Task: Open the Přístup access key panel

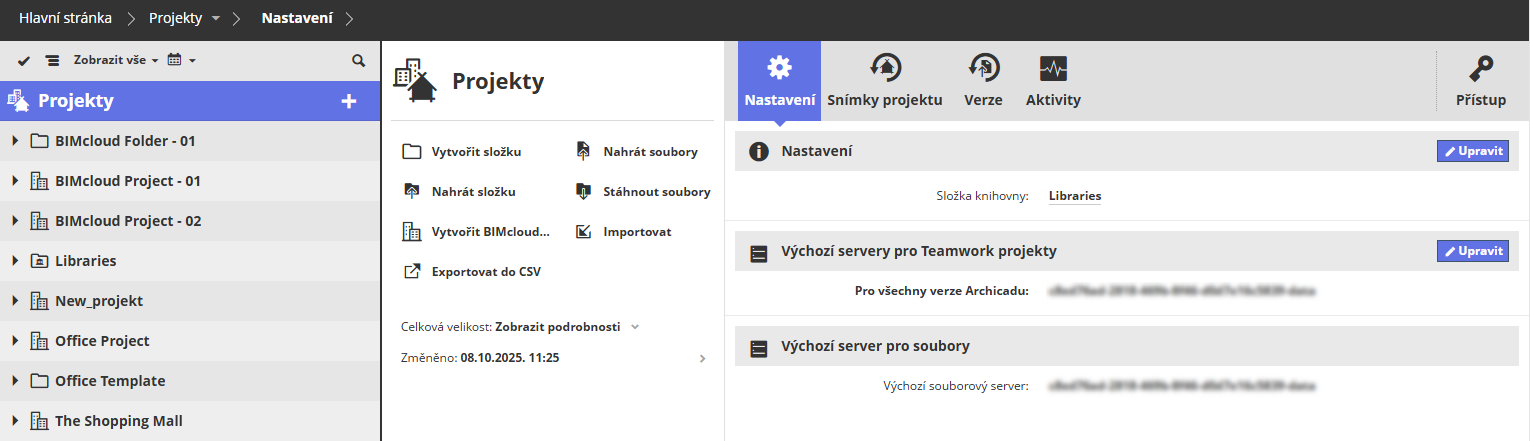Action: (x=1481, y=81)
